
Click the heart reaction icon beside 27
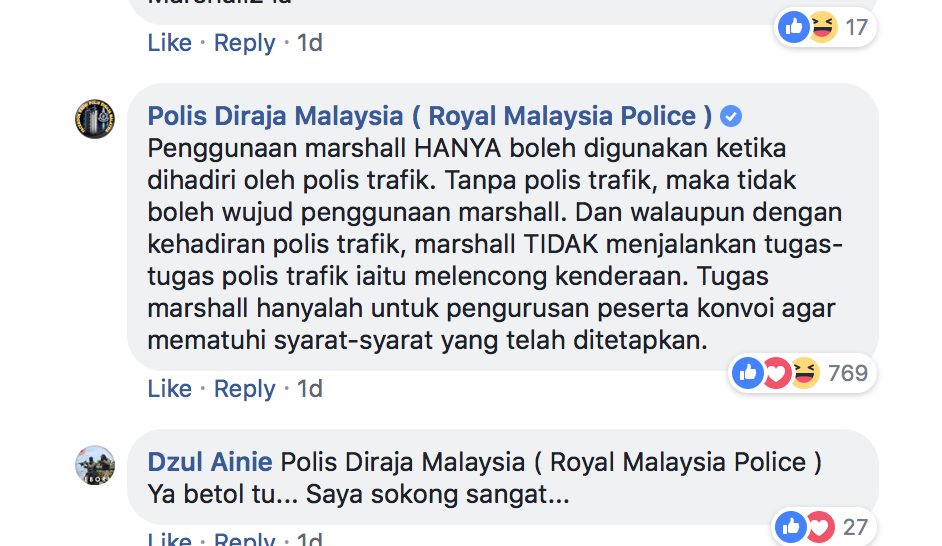(x=819, y=526)
